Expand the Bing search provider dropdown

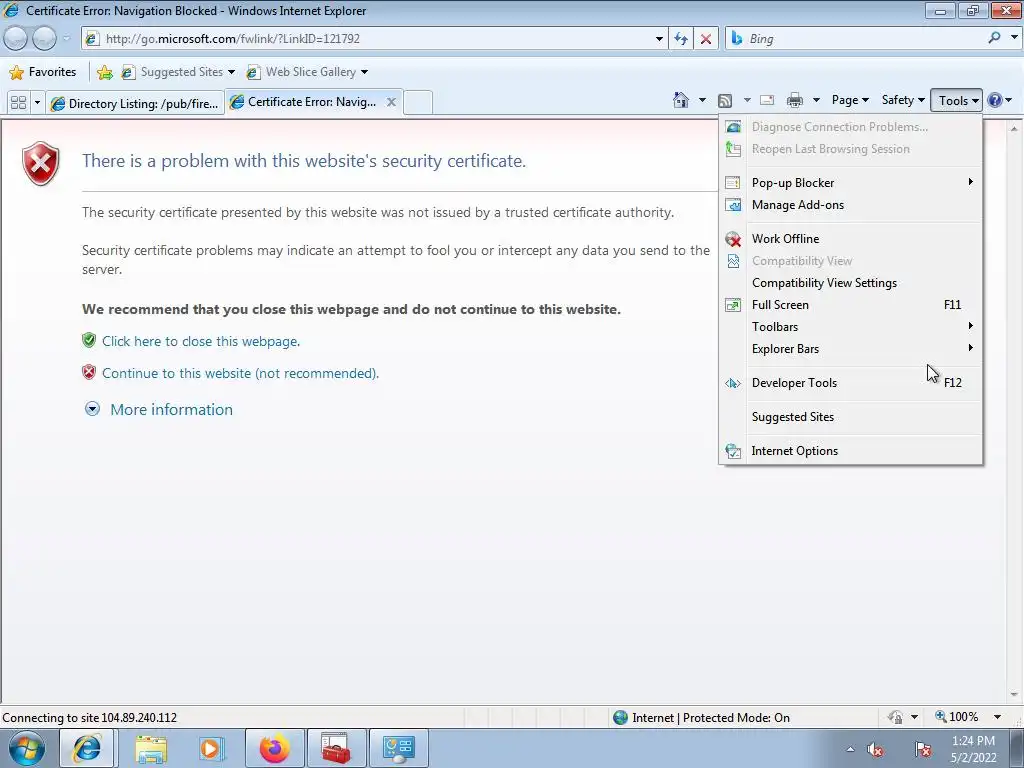click(x=1014, y=38)
